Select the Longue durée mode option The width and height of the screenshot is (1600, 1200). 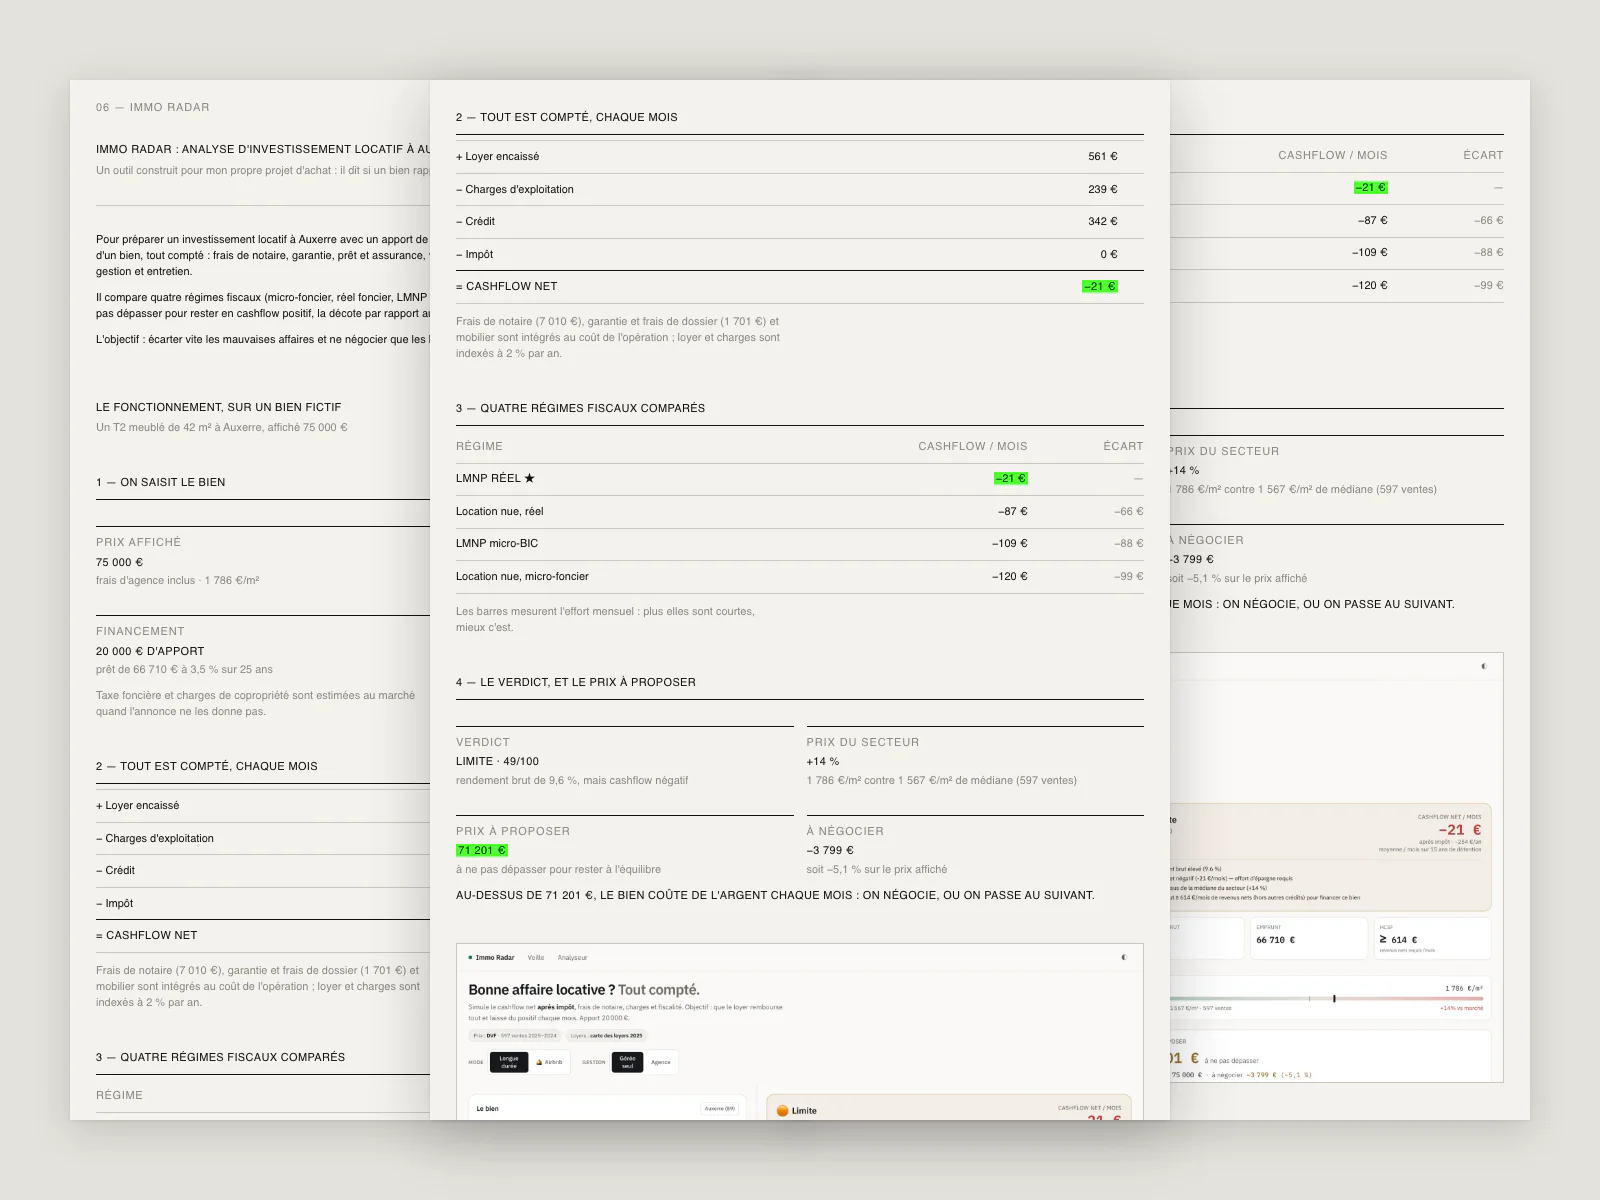point(509,1062)
